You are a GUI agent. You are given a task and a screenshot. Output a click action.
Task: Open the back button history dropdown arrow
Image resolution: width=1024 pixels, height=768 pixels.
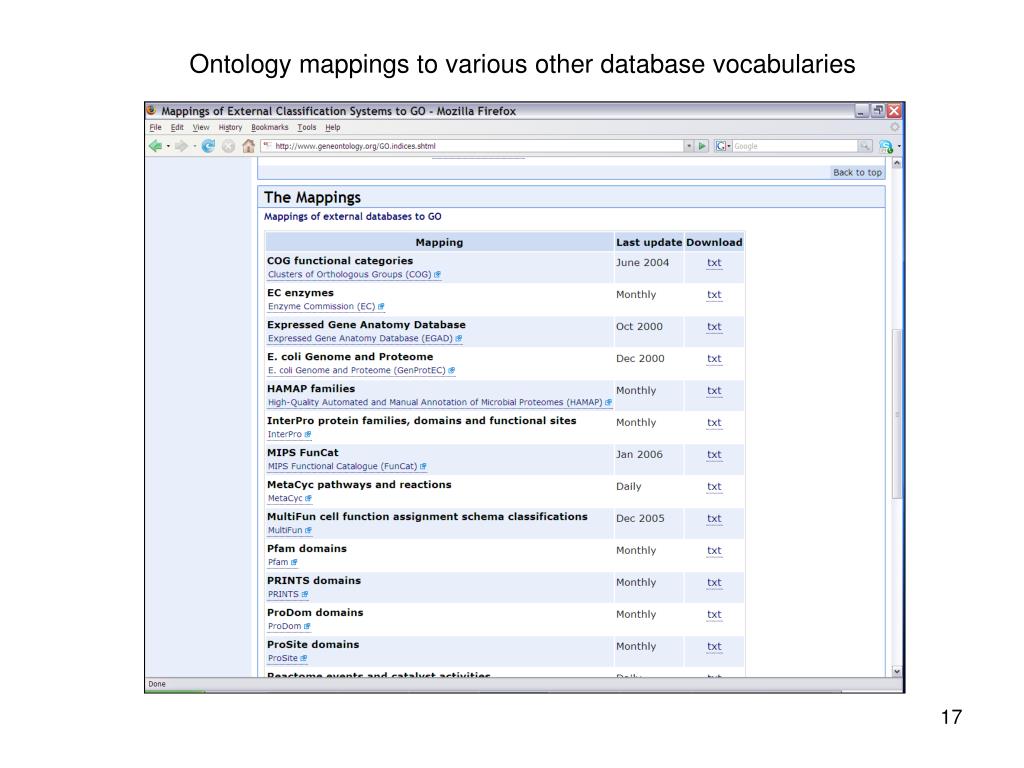pyautogui.click(x=168, y=146)
